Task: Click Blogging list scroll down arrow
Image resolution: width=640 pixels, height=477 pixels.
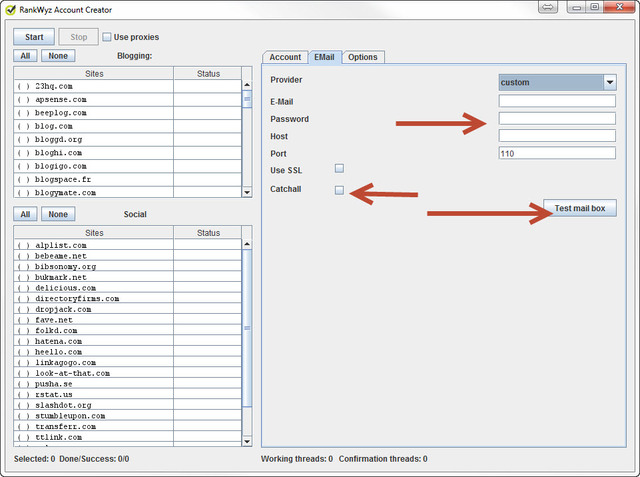Action: click(x=247, y=192)
